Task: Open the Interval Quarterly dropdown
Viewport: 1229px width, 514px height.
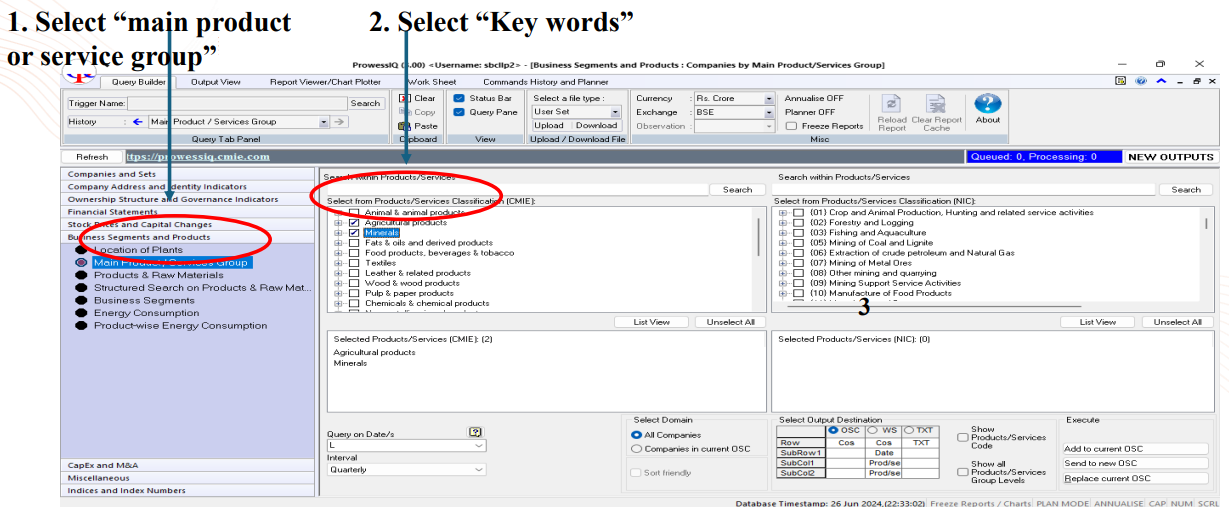Action: tap(479, 470)
